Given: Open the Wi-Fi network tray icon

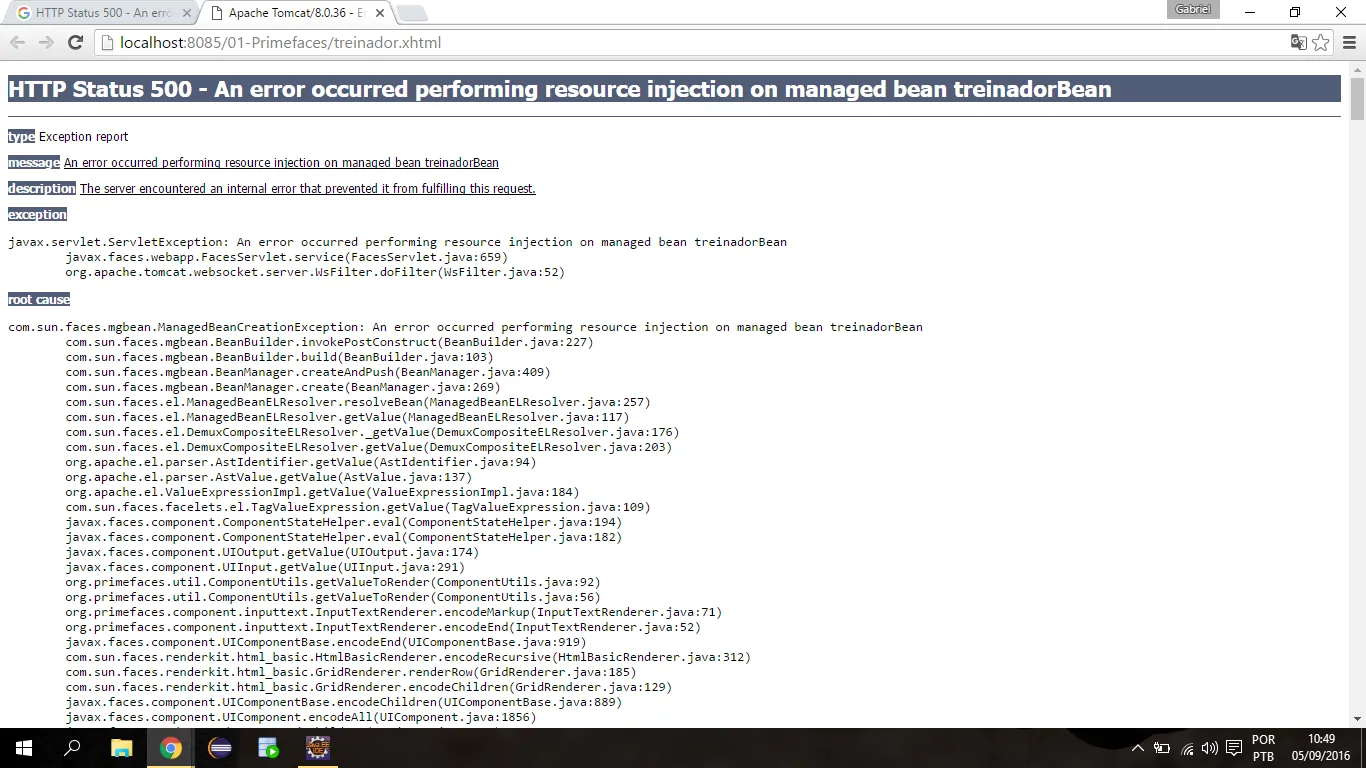Looking at the screenshot, I should tap(1187, 748).
